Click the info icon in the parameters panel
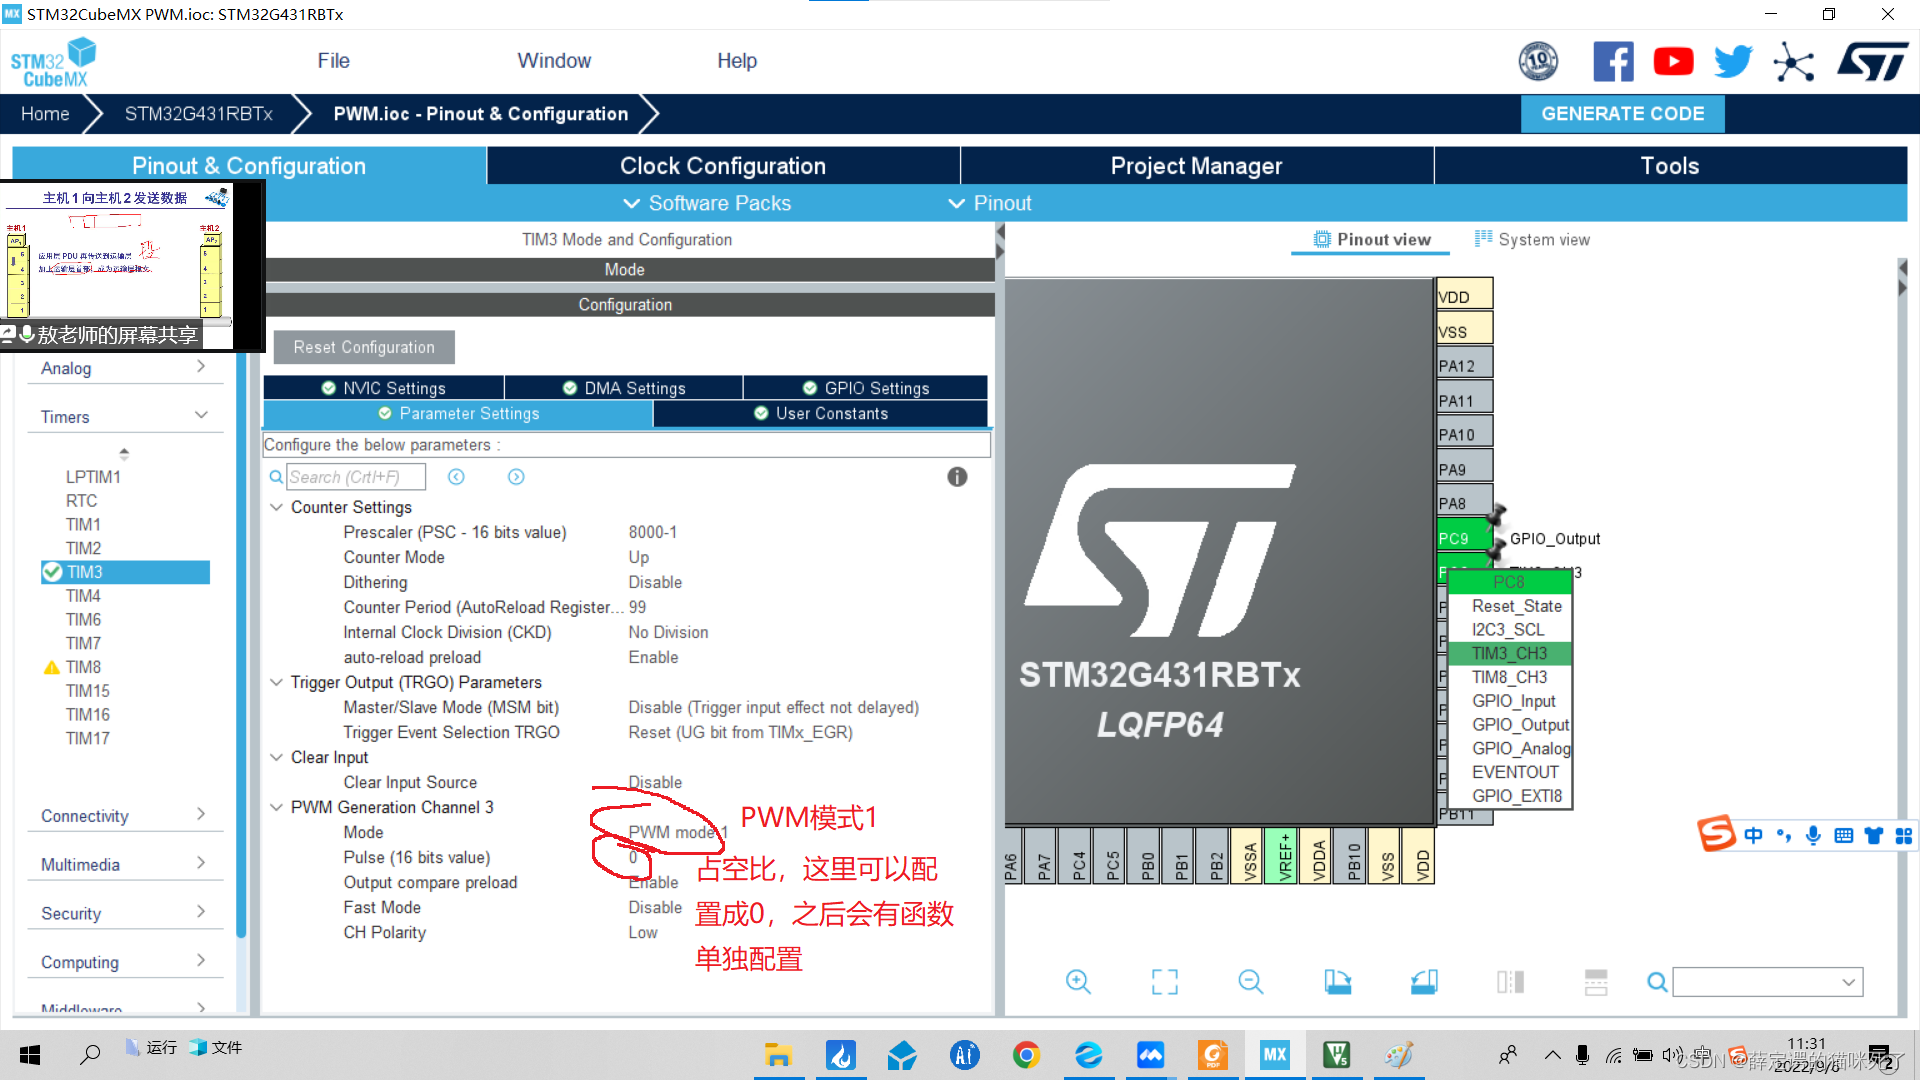 pyautogui.click(x=957, y=477)
